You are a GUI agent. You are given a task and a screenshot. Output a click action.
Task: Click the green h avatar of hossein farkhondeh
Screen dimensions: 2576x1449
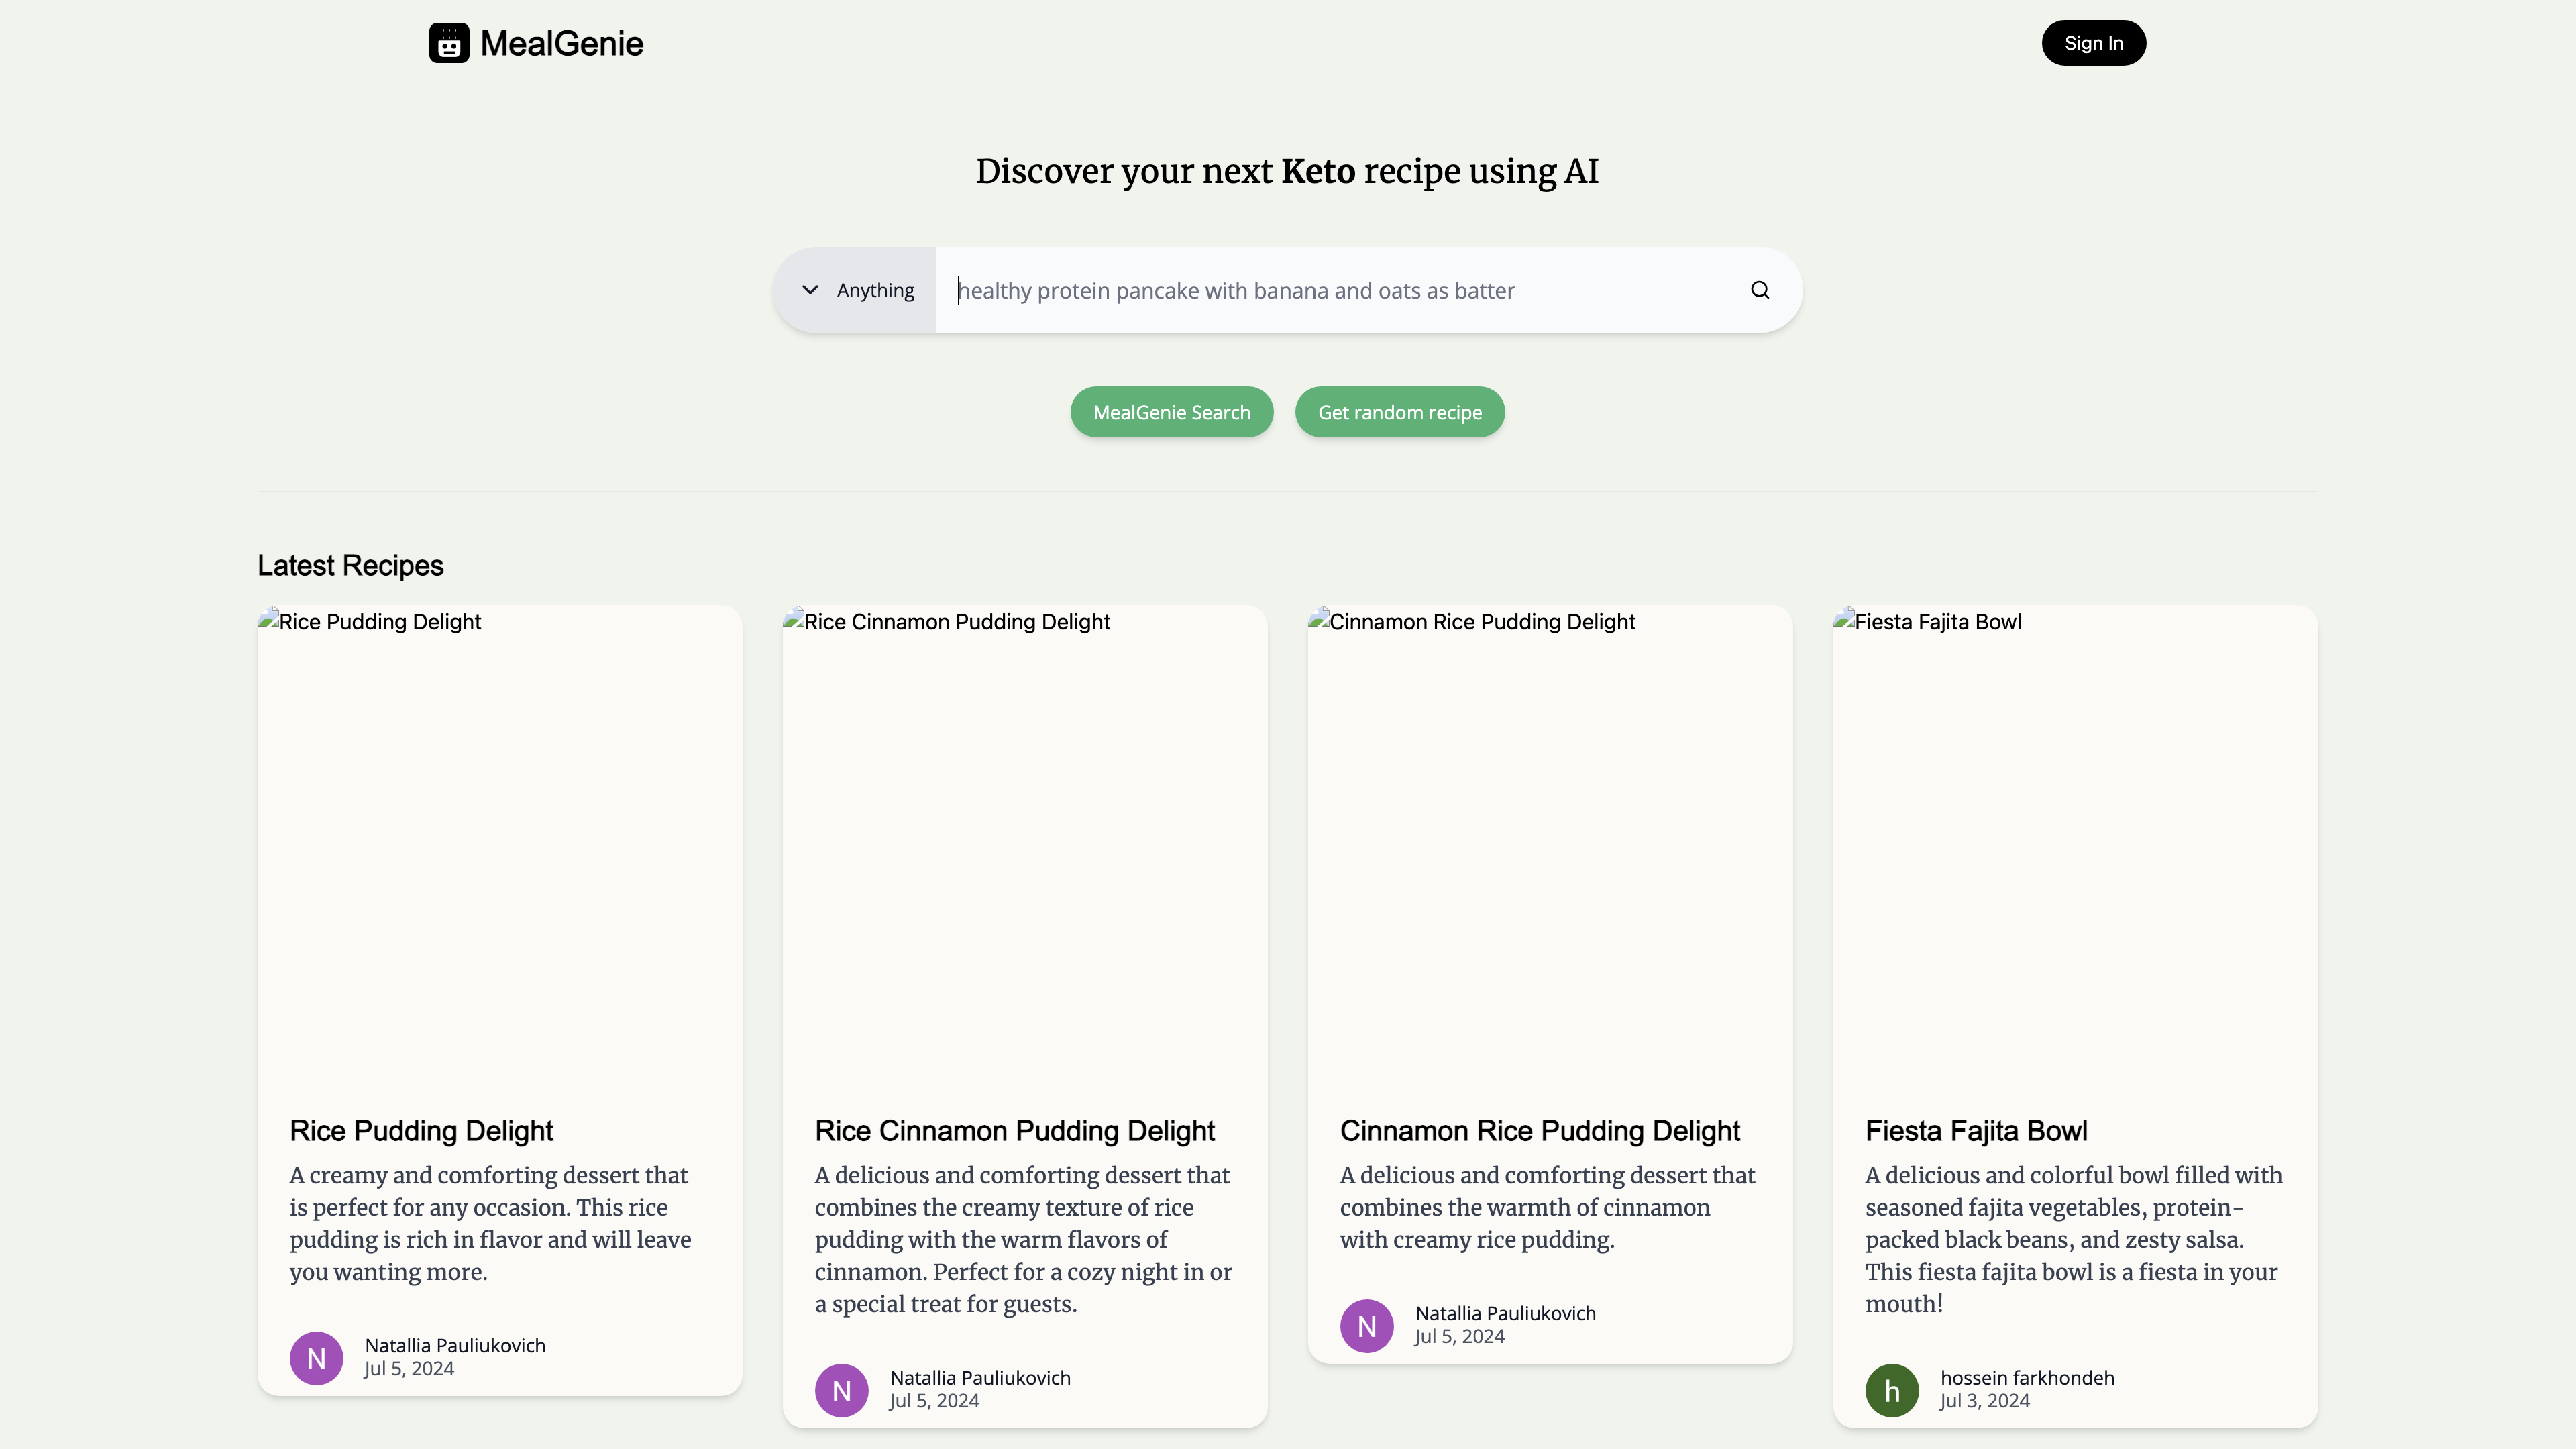point(1891,1390)
